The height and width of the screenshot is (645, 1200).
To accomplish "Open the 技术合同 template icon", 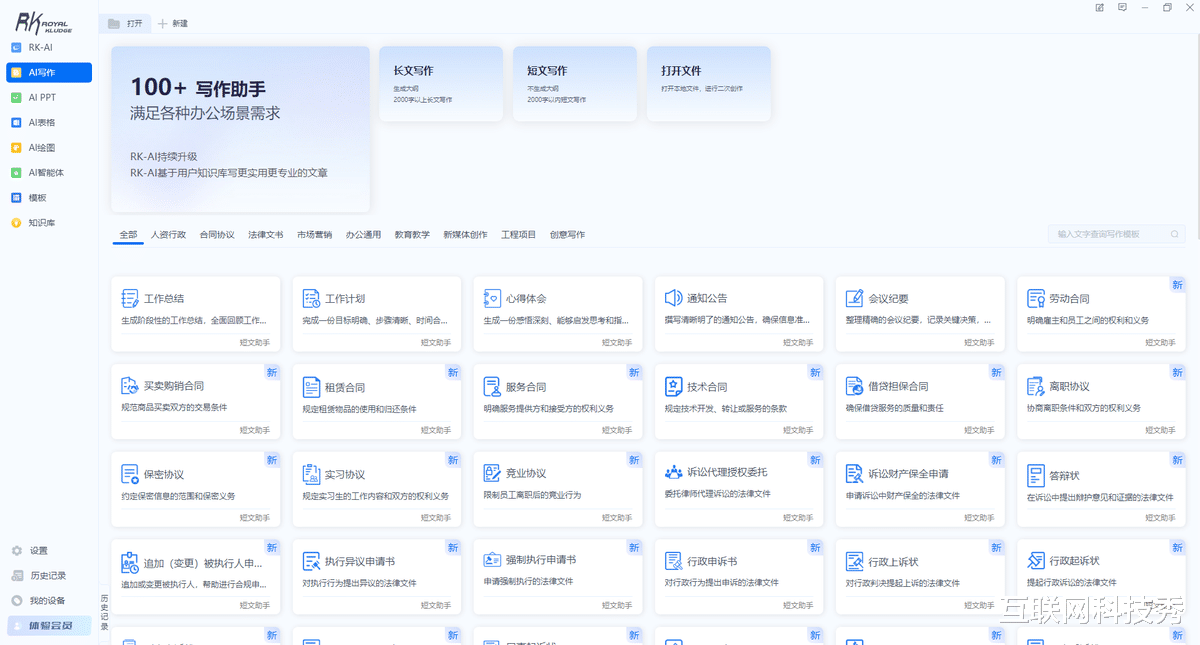I will coord(673,386).
